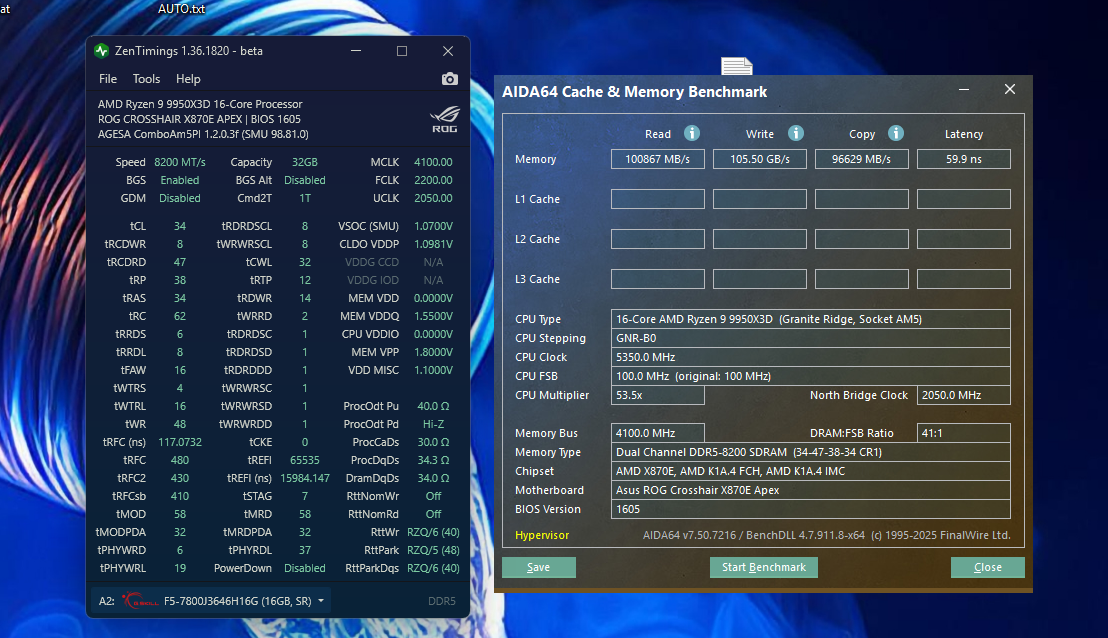1108x638 pixels.
Task: Click the Memory Read result field
Action: pyautogui.click(x=658, y=159)
